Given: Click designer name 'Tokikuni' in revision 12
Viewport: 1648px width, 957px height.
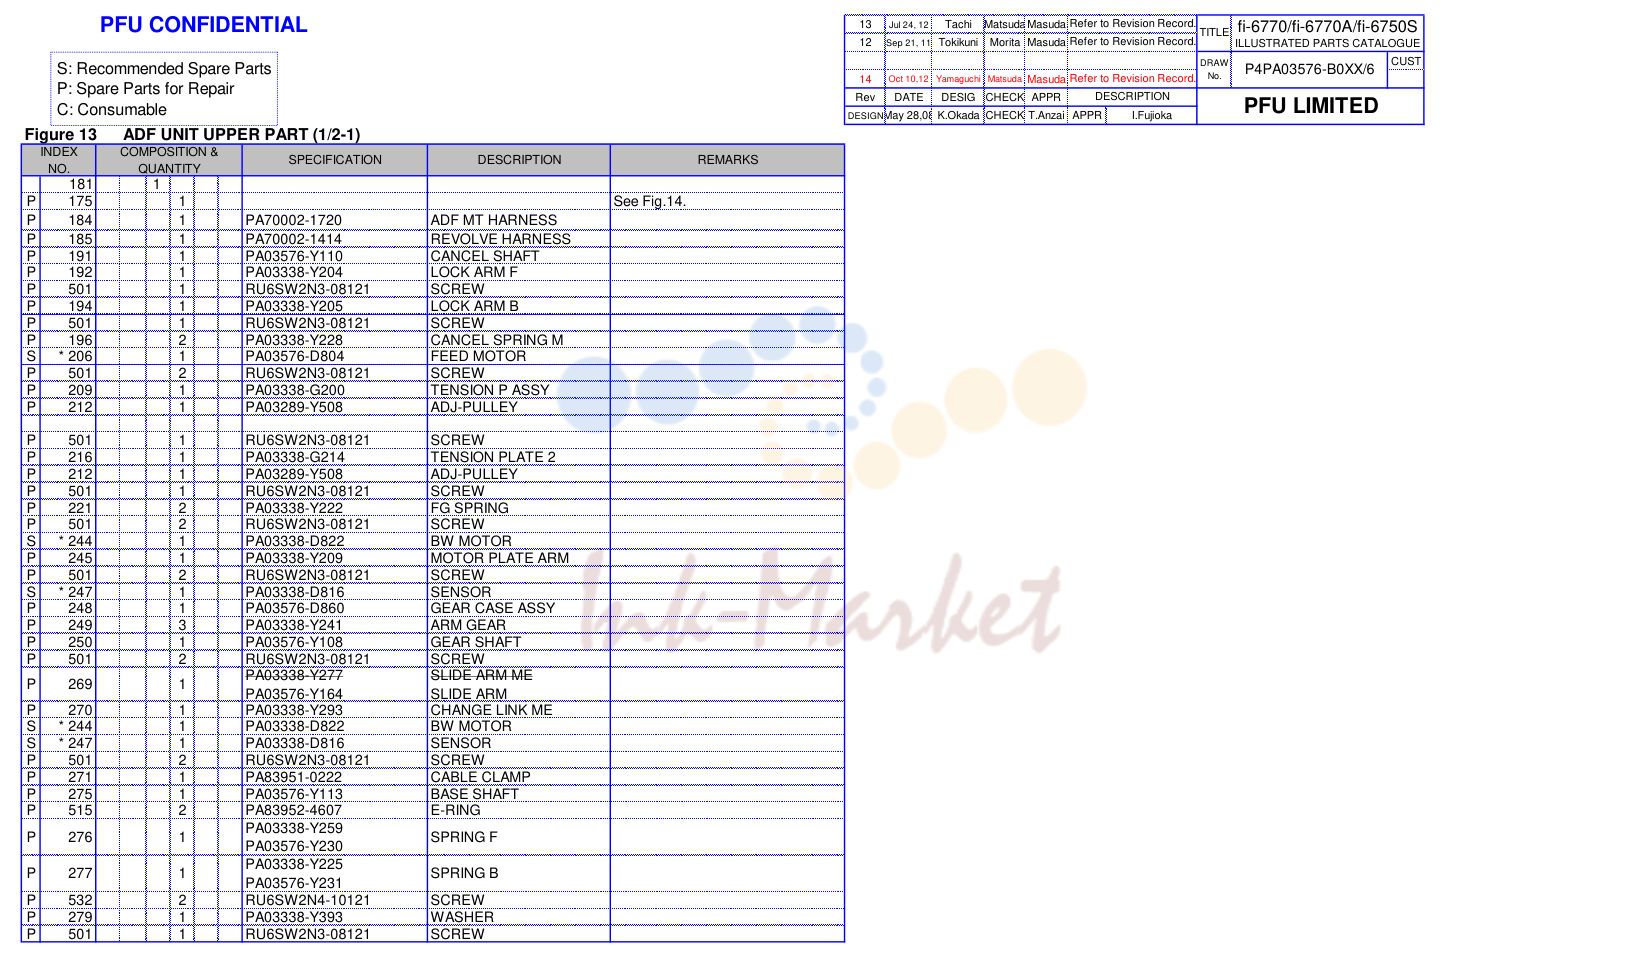Looking at the screenshot, I should pos(958,42).
